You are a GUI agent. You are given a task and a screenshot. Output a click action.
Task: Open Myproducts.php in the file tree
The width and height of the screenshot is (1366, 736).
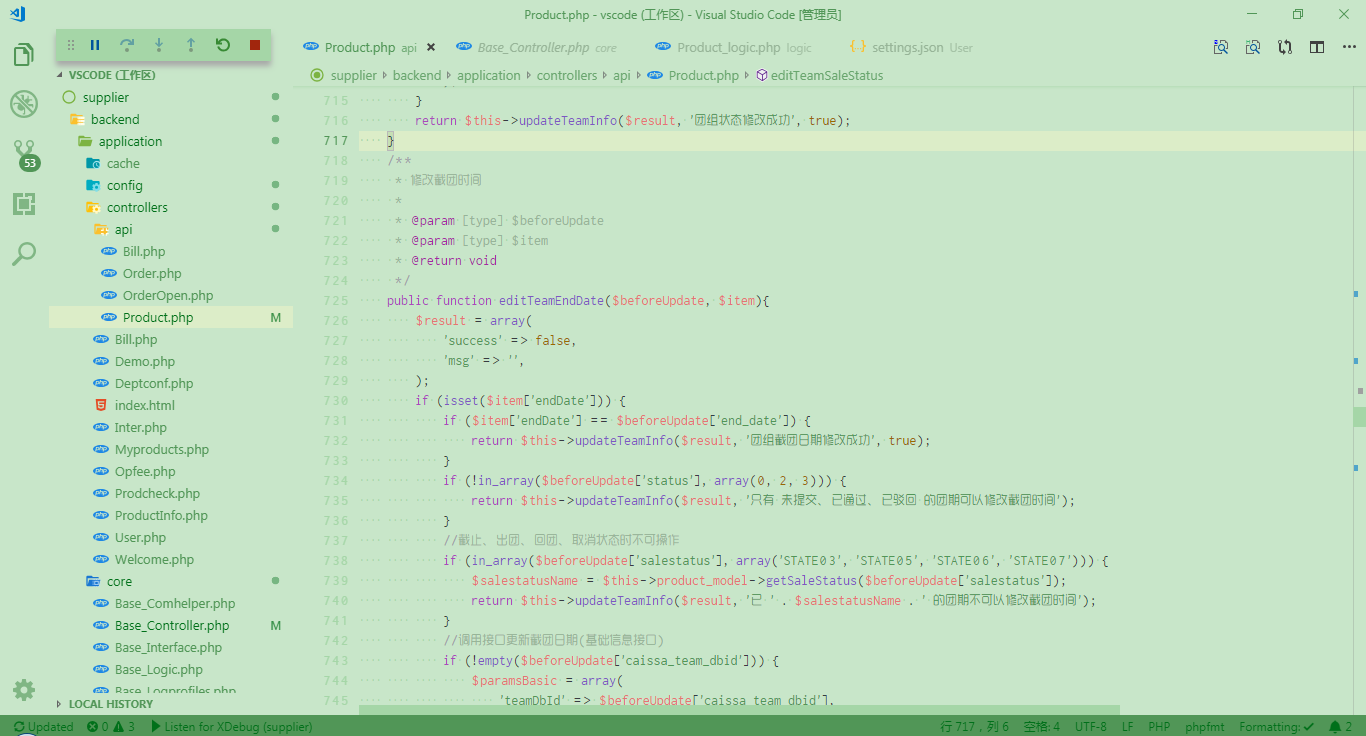(x=161, y=449)
